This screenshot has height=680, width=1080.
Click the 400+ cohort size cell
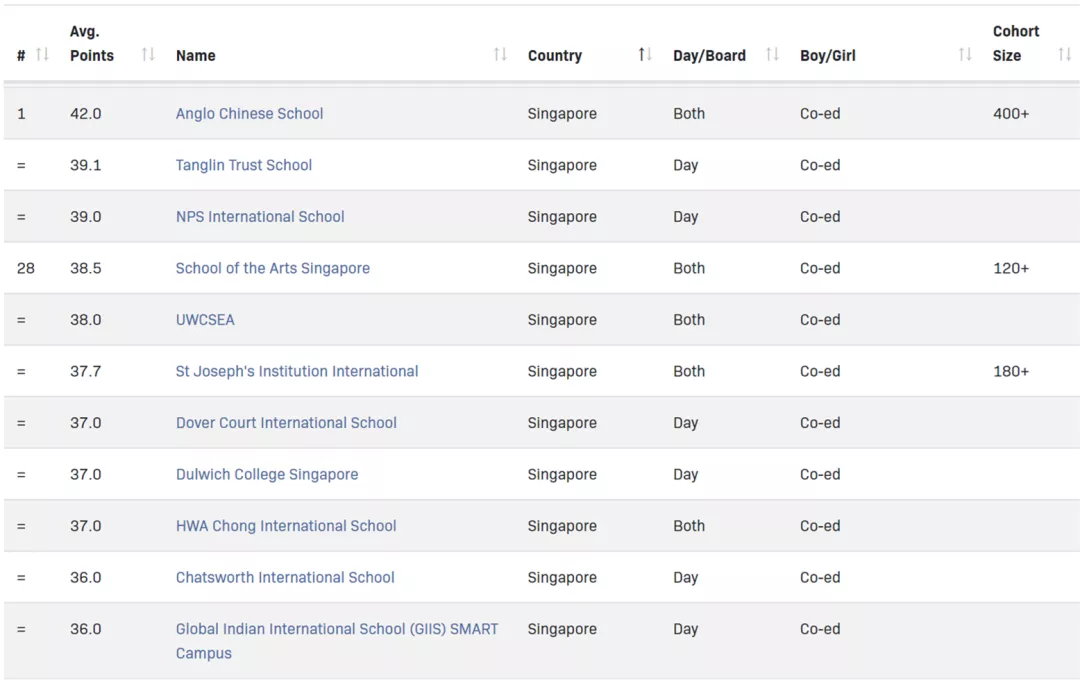1010,114
